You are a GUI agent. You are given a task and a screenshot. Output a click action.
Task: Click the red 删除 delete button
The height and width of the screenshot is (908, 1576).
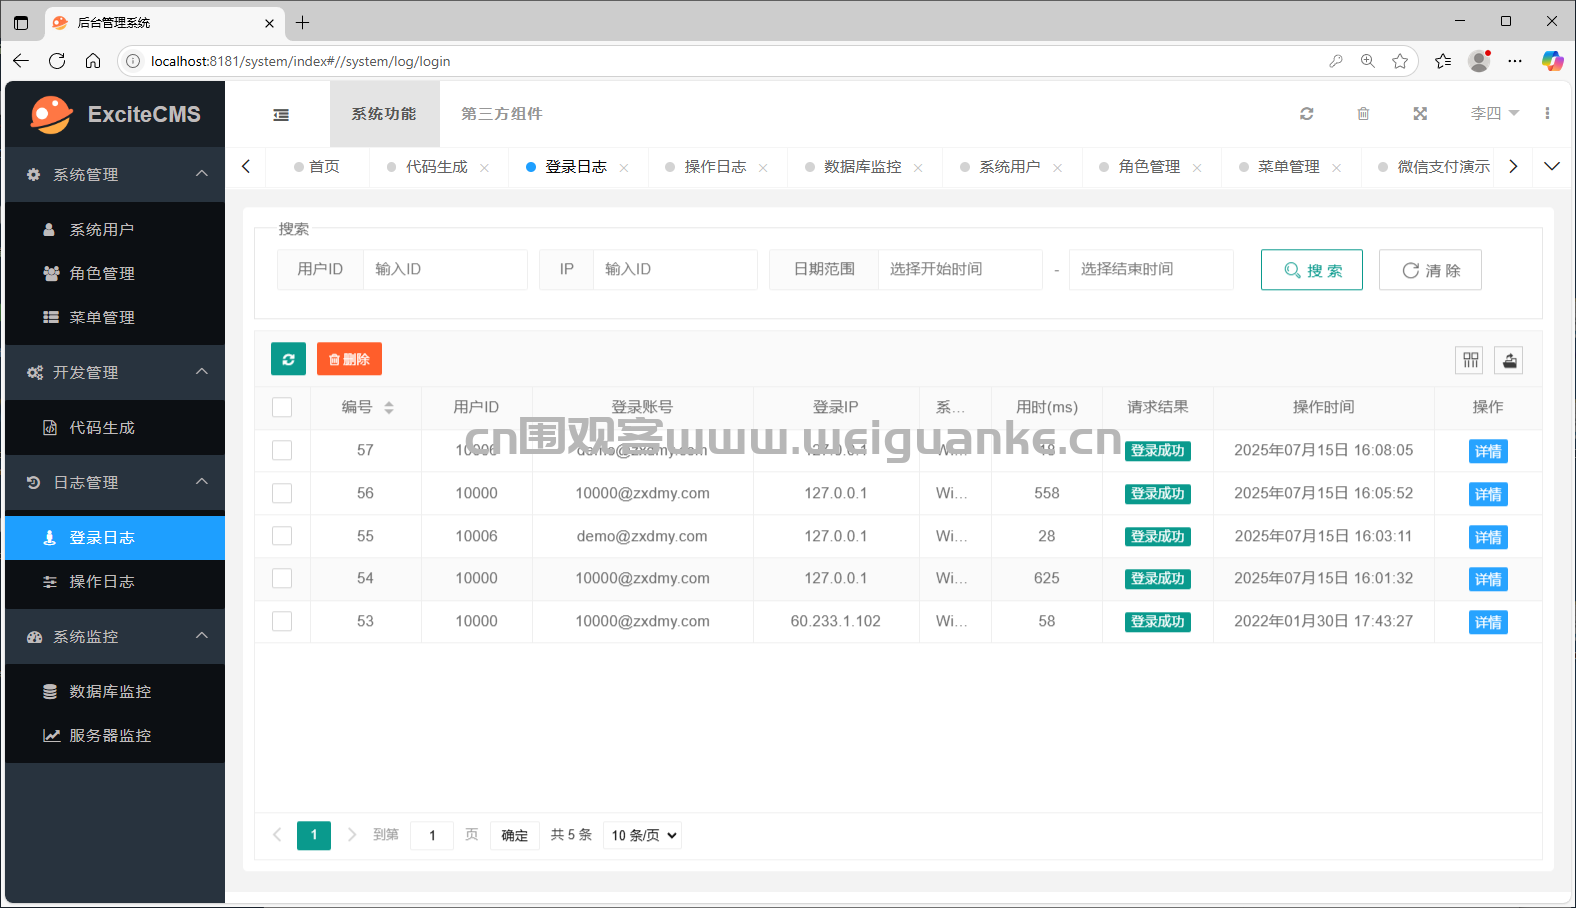(x=349, y=359)
